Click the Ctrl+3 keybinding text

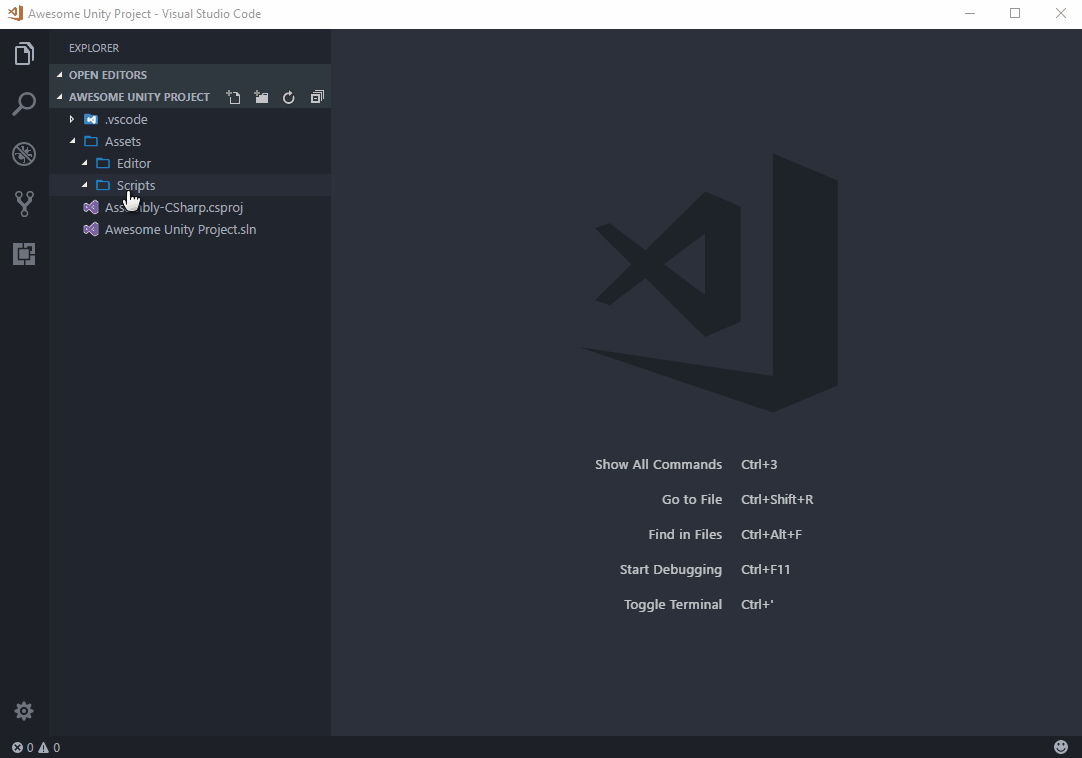[759, 465]
